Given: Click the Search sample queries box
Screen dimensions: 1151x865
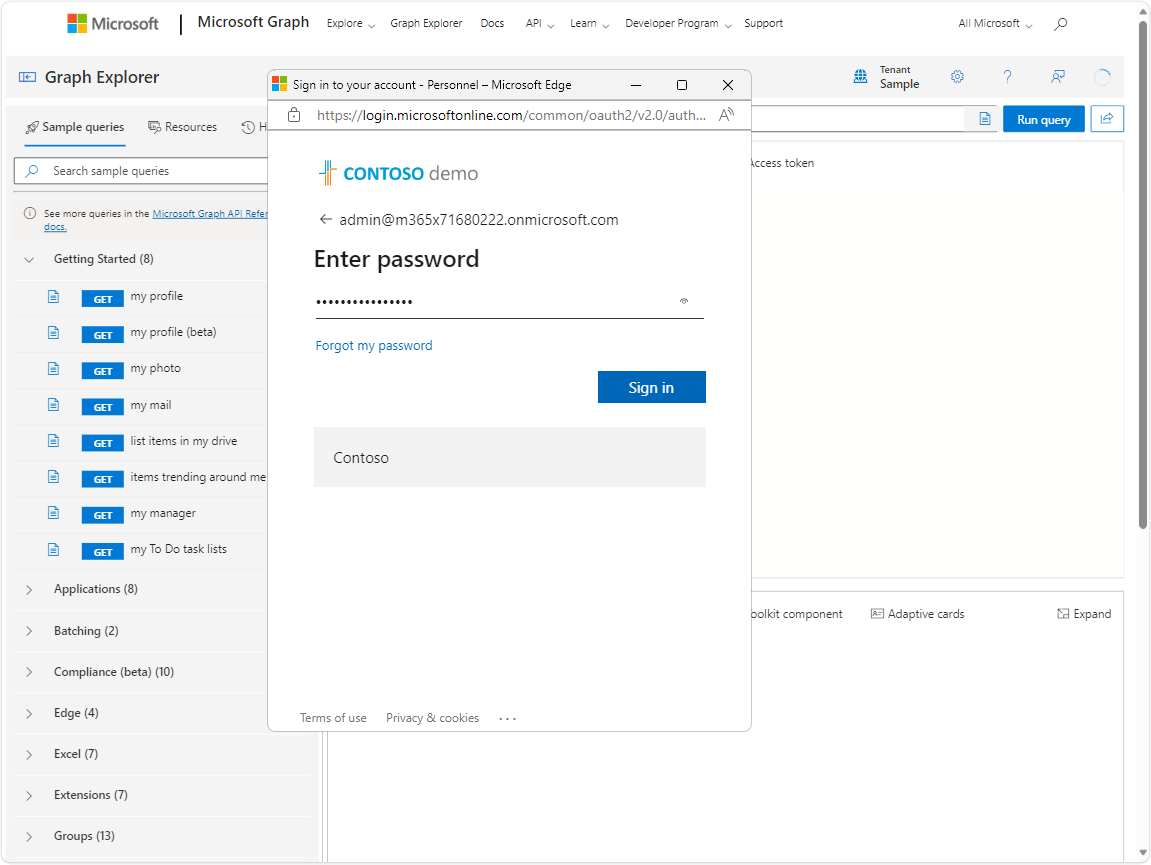Looking at the screenshot, I should pos(141,171).
